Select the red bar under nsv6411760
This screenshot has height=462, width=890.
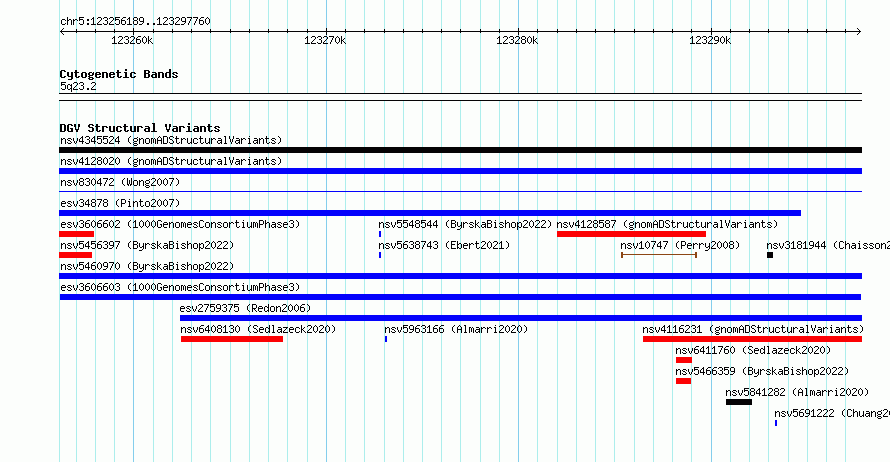(x=684, y=360)
